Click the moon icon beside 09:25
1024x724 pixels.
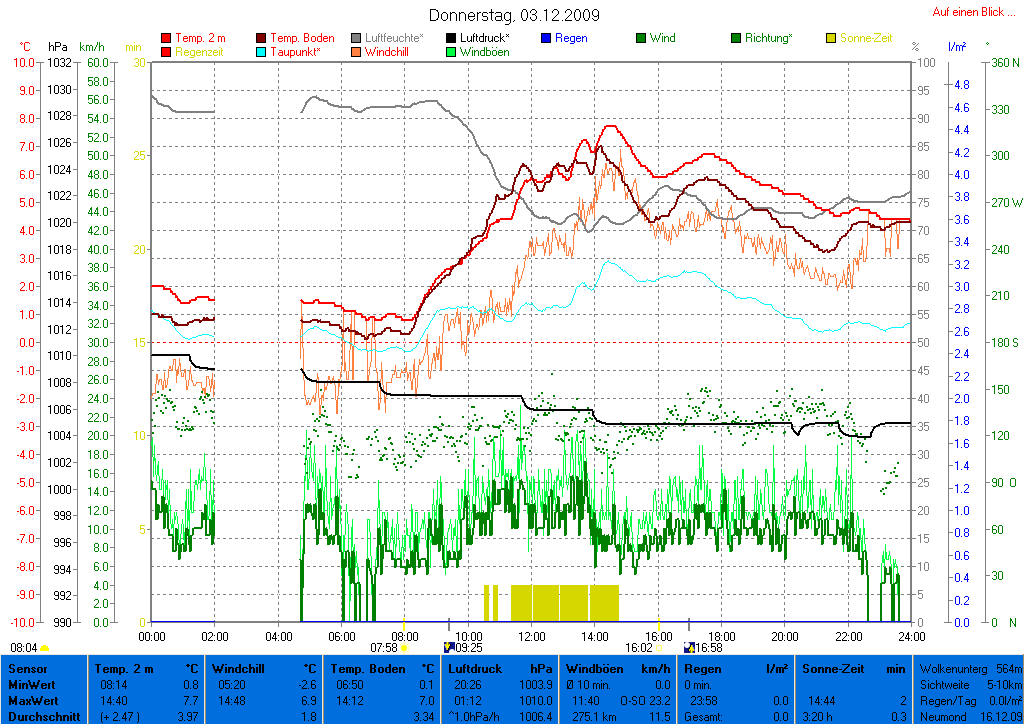[449, 648]
